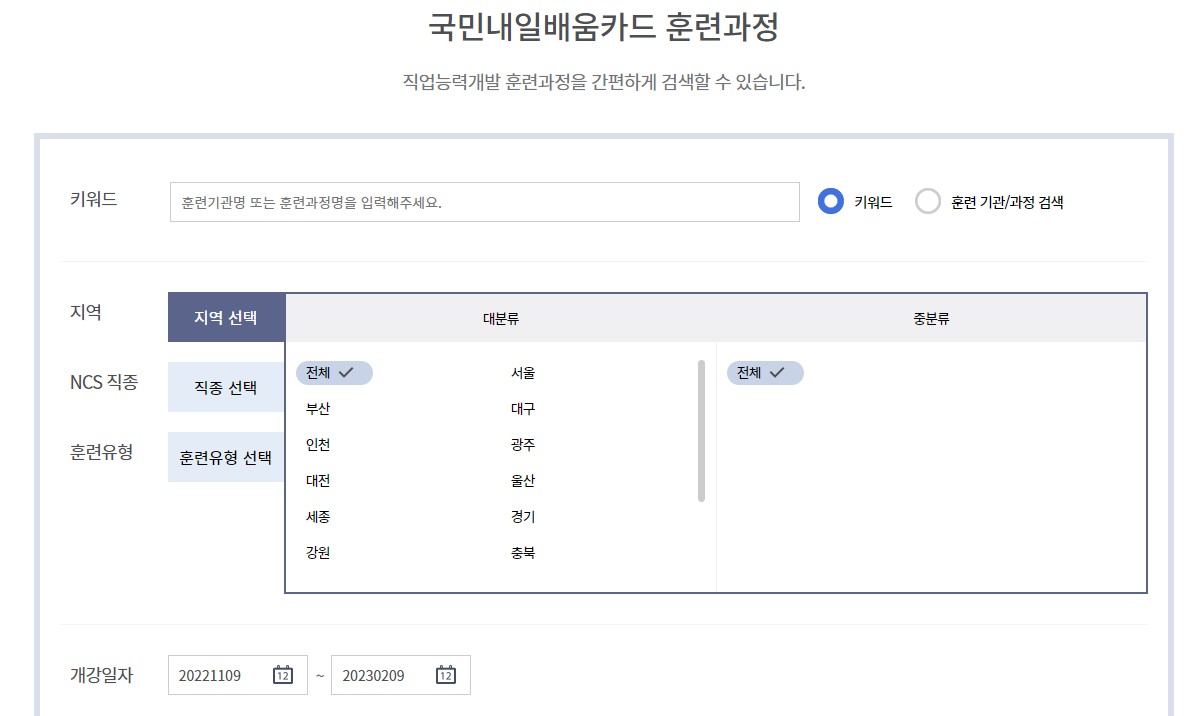Viewport: 1201px width, 716px height.
Task: Select the 부산 region
Action: point(317,408)
